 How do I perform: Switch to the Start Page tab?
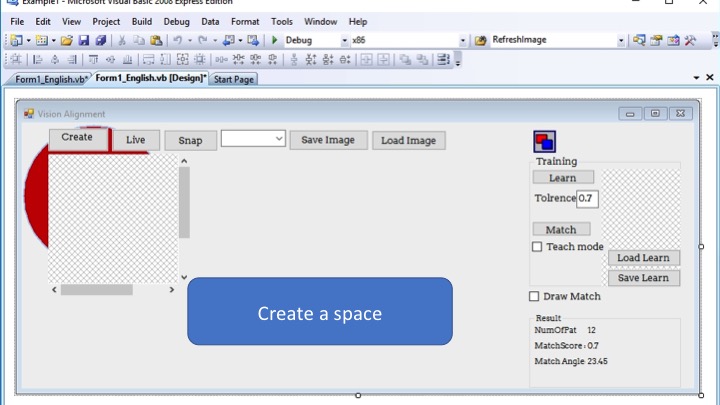[x=234, y=79]
